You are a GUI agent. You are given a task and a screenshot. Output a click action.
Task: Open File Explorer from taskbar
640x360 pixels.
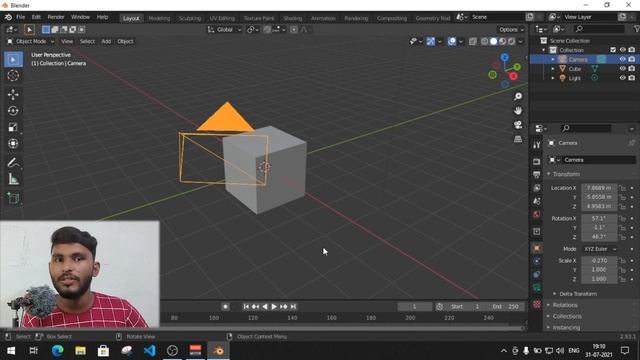(80, 351)
